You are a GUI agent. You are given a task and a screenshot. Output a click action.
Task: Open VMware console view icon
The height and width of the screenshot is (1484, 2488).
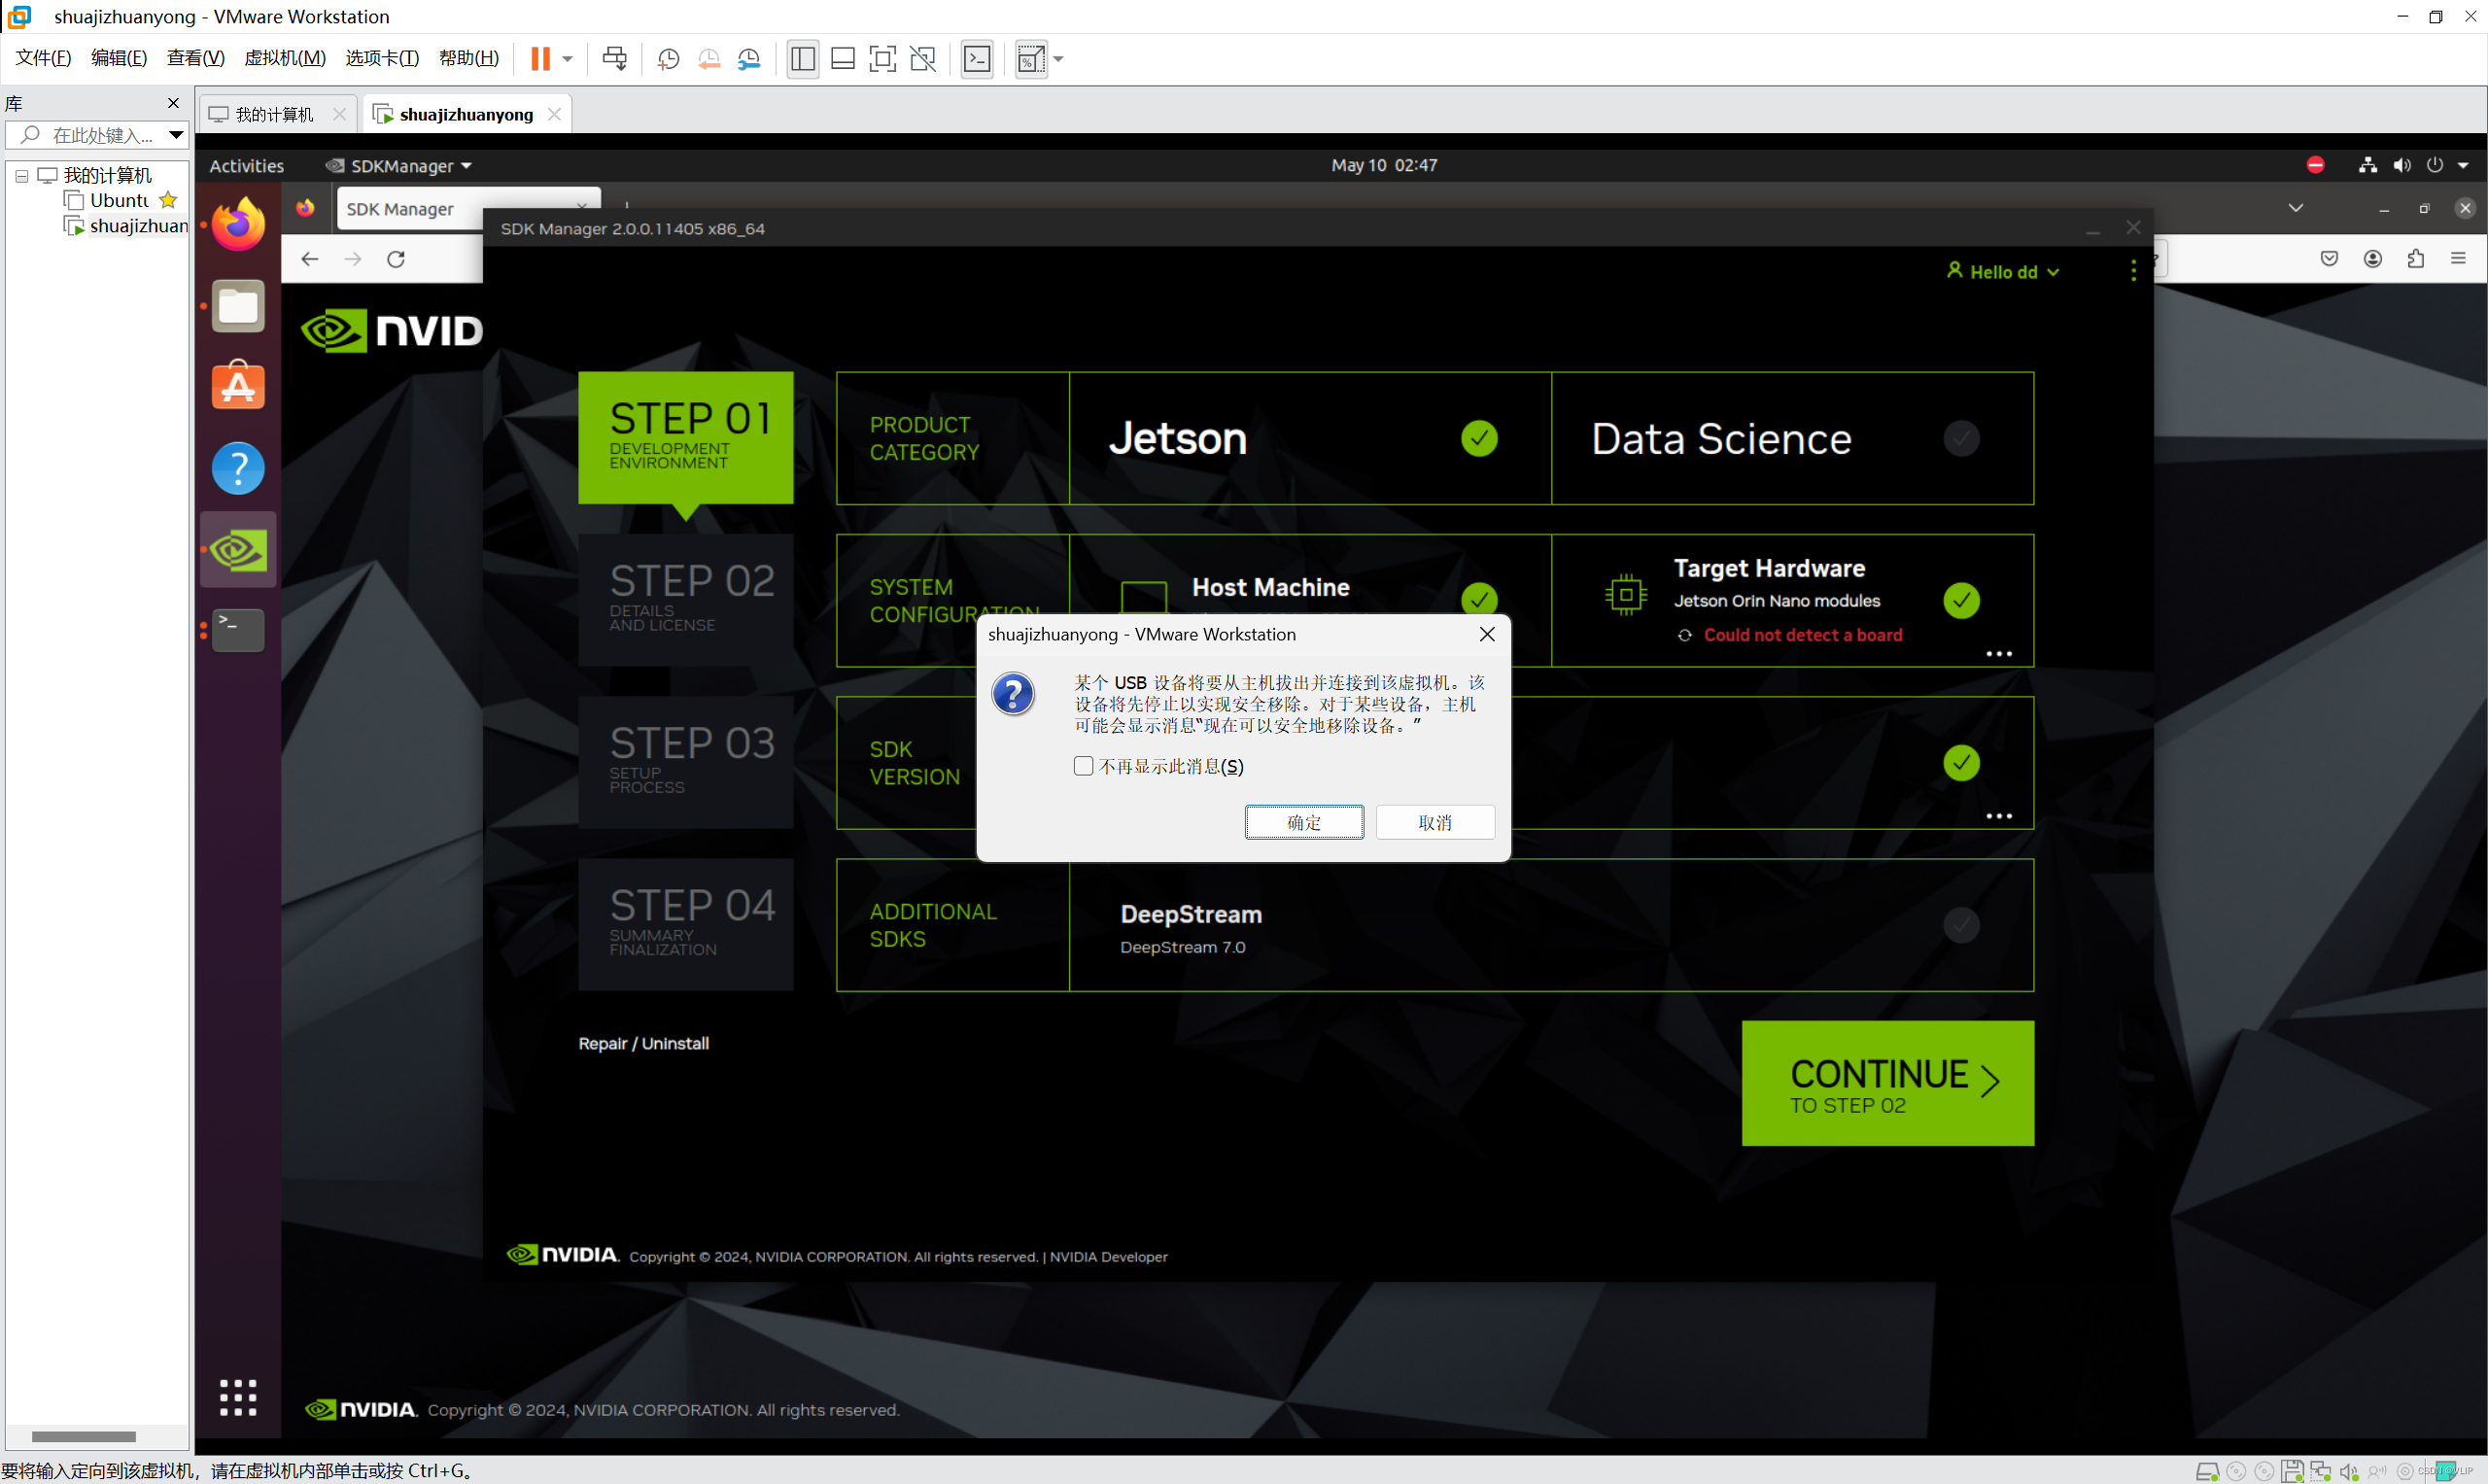[977, 59]
